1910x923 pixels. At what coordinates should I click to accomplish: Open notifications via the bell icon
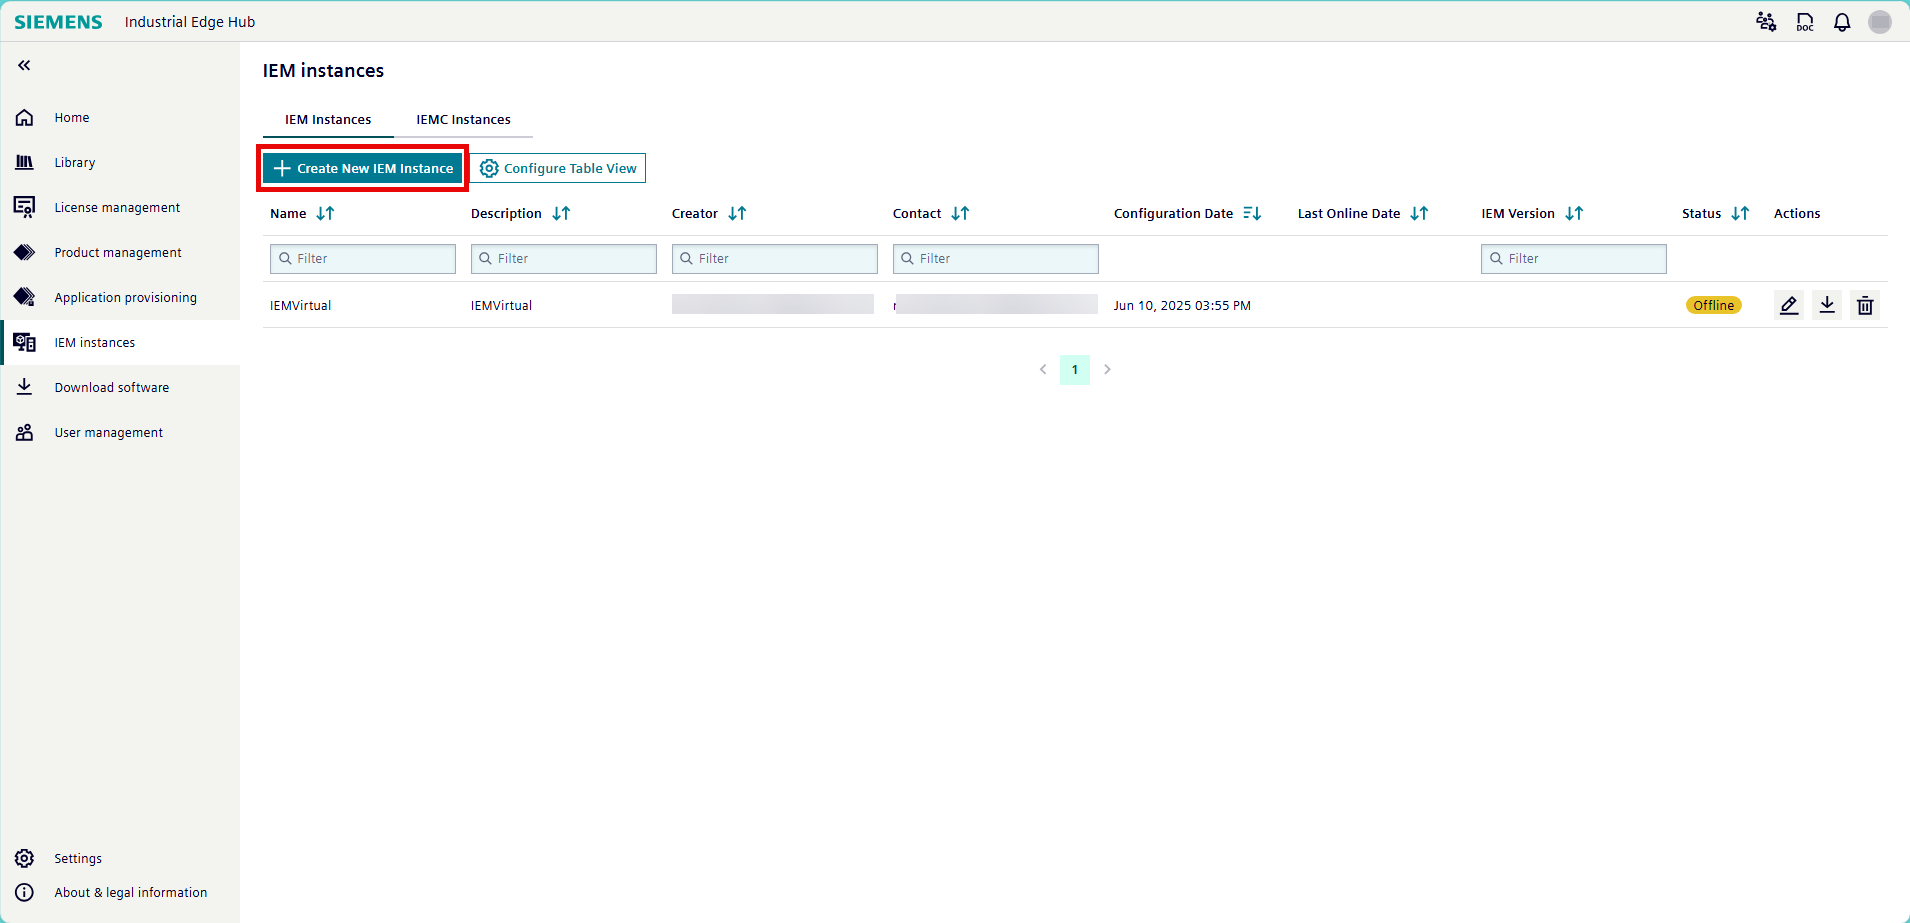tap(1841, 21)
